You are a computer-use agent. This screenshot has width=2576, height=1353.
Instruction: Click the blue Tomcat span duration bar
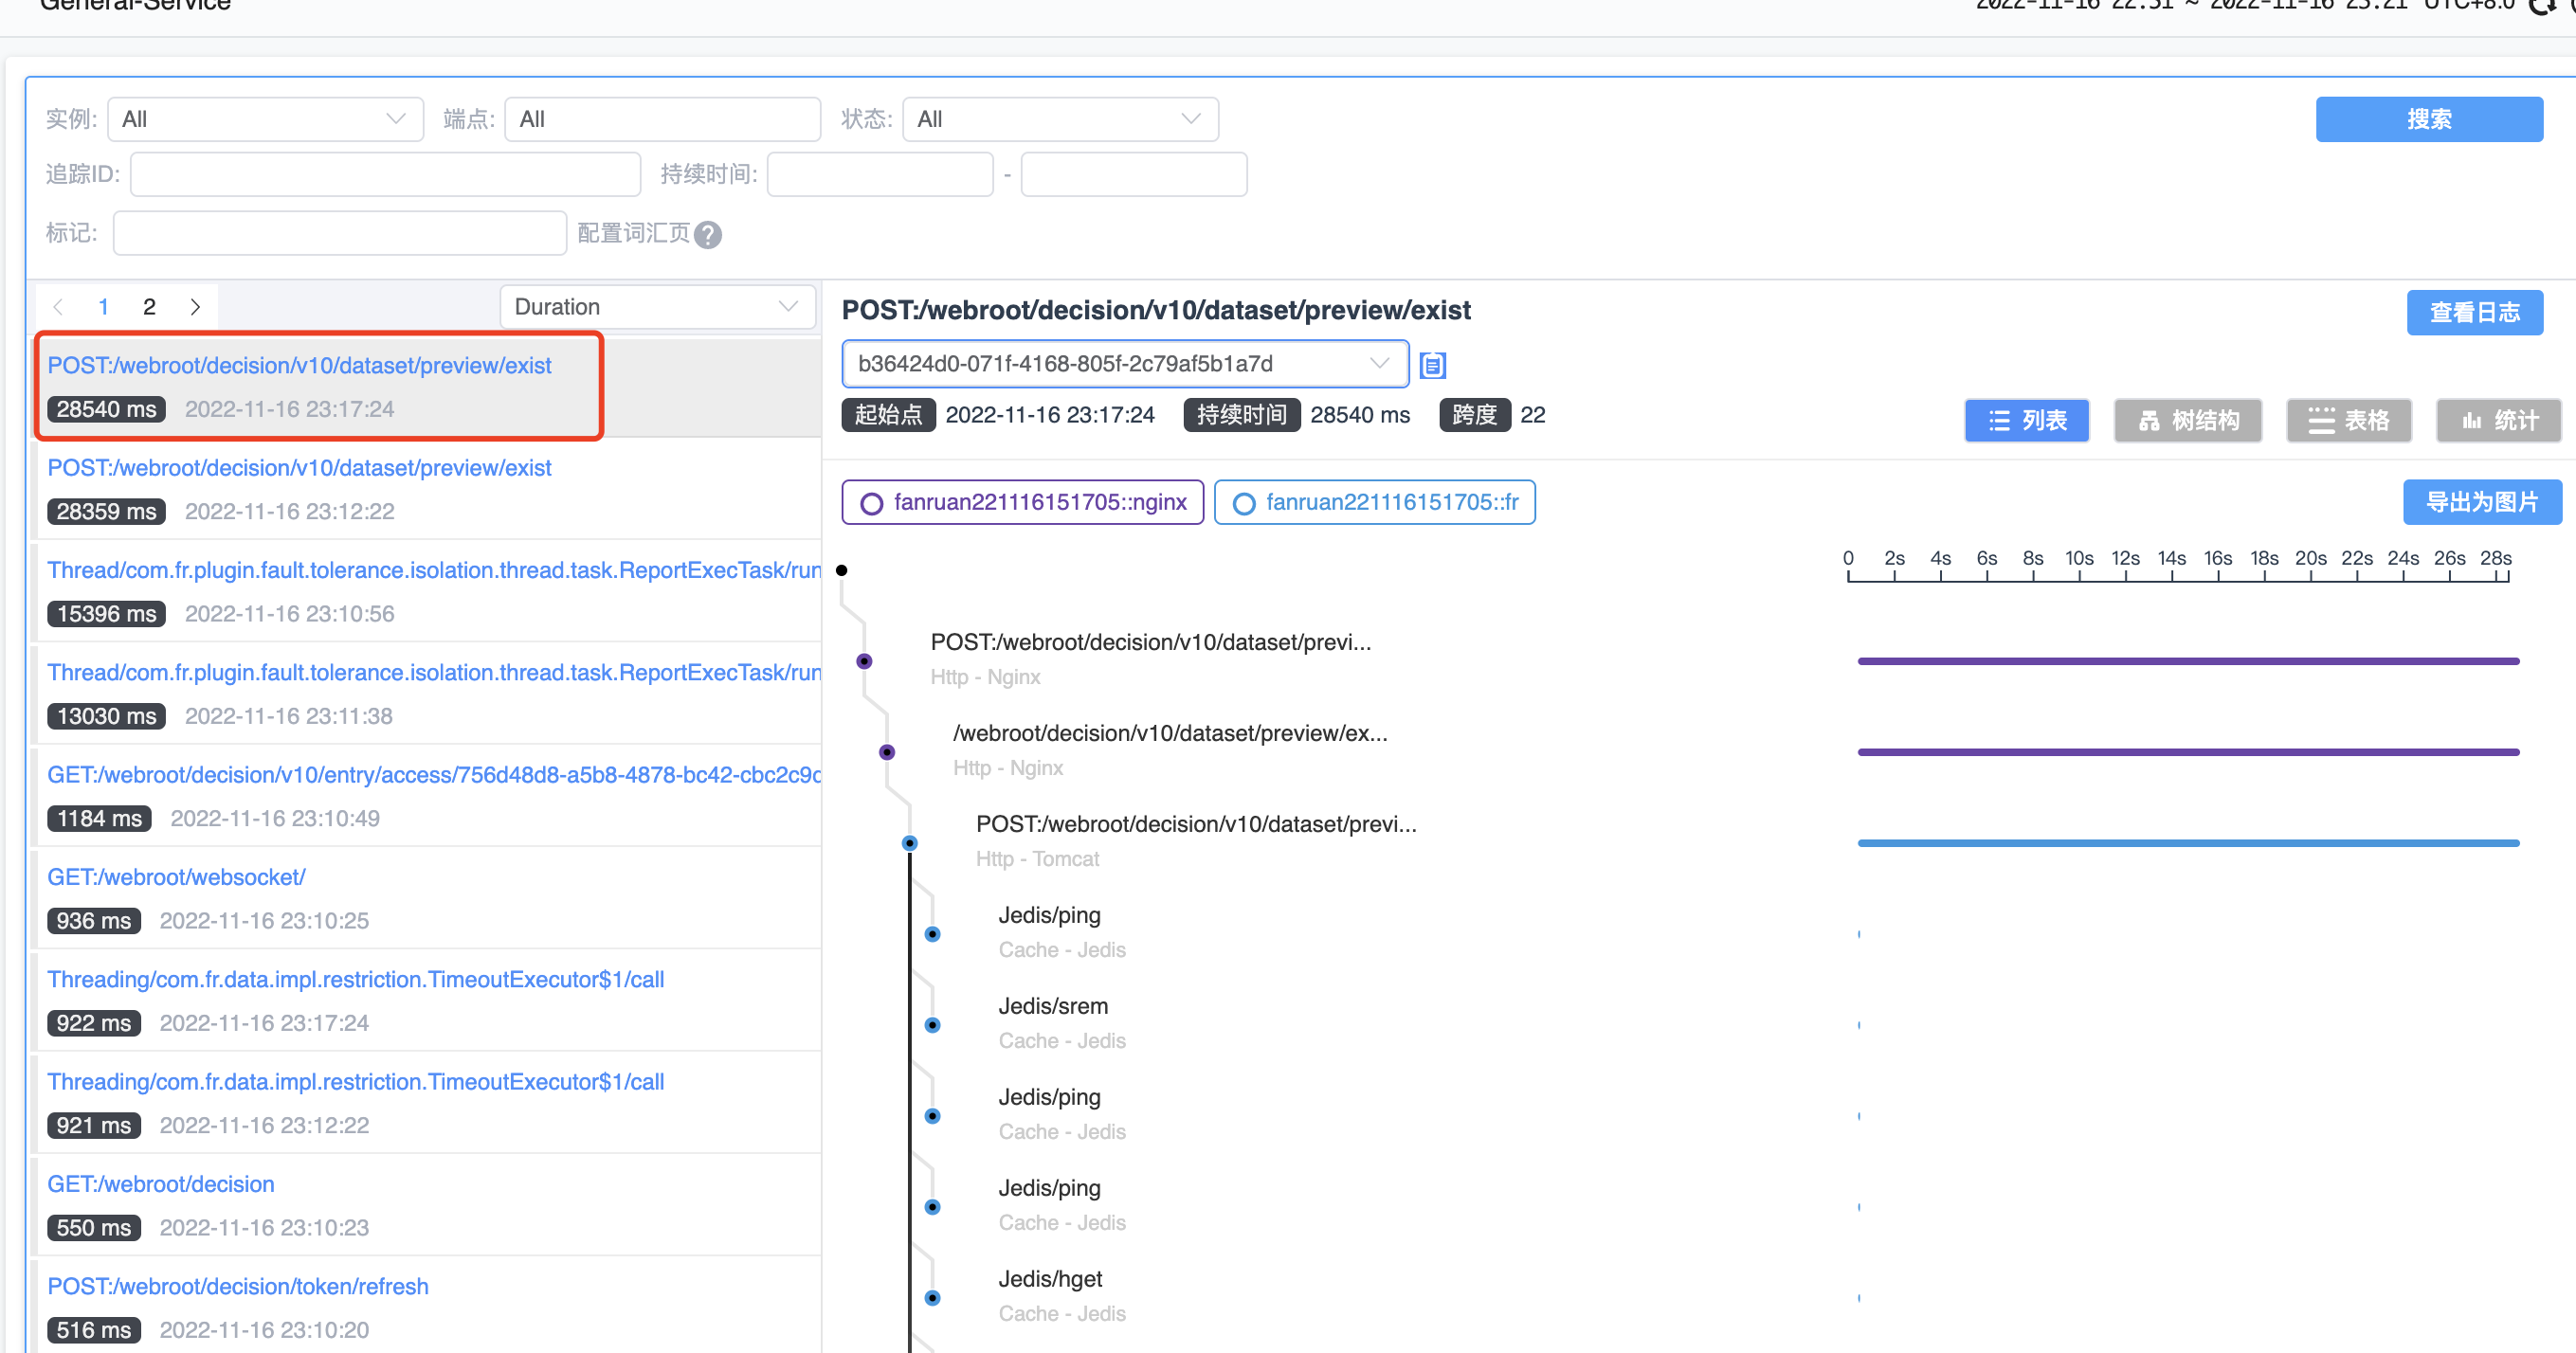click(x=2187, y=843)
